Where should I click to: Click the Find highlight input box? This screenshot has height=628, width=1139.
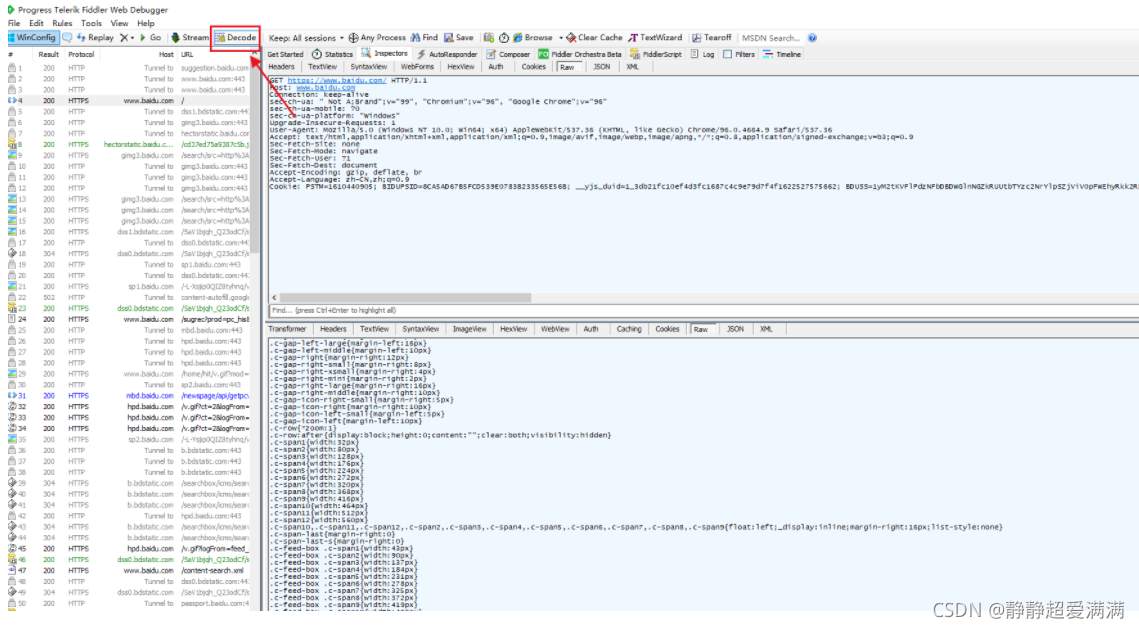[703, 310]
